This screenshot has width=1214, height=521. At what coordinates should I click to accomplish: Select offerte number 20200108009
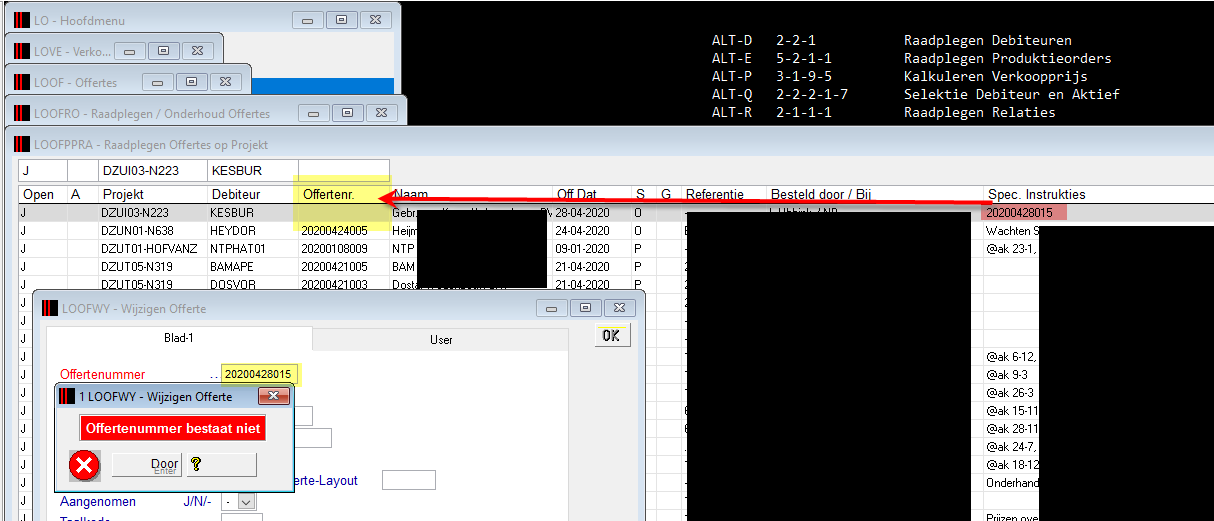click(x=344, y=249)
